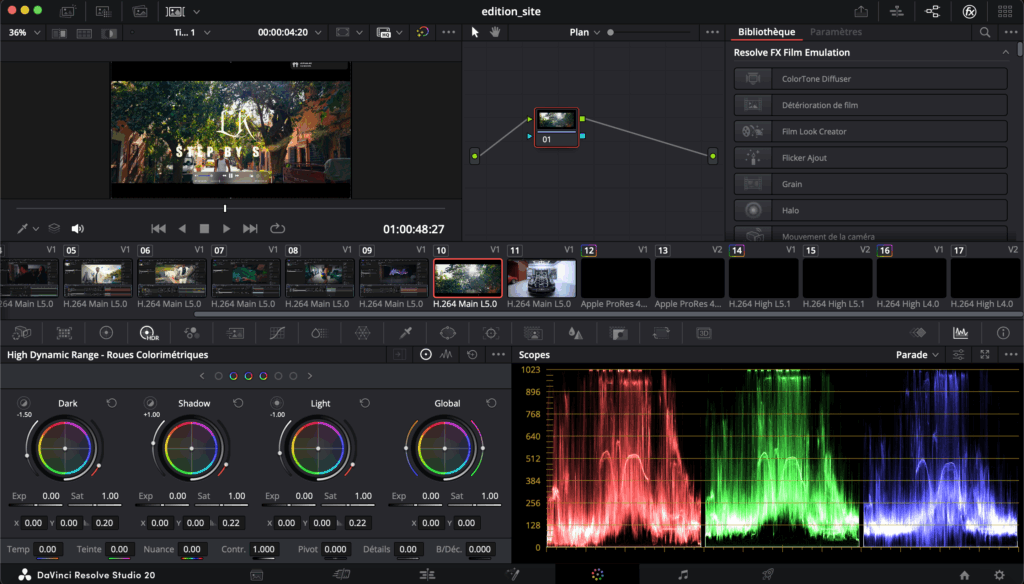Open the Information palette icon
The height and width of the screenshot is (584, 1024).
1003,332
